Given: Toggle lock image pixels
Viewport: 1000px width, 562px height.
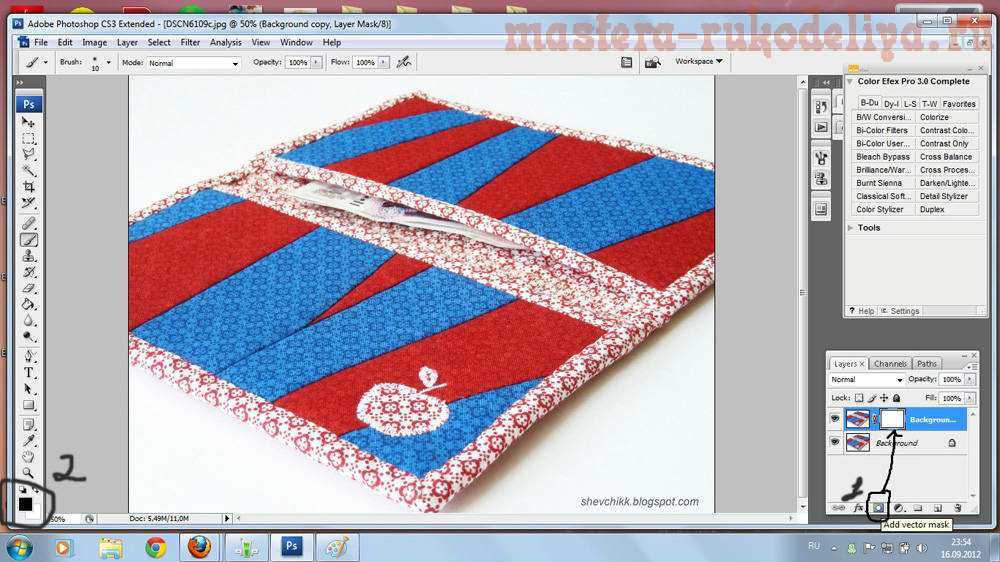Looking at the screenshot, I should click(x=872, y=398).
